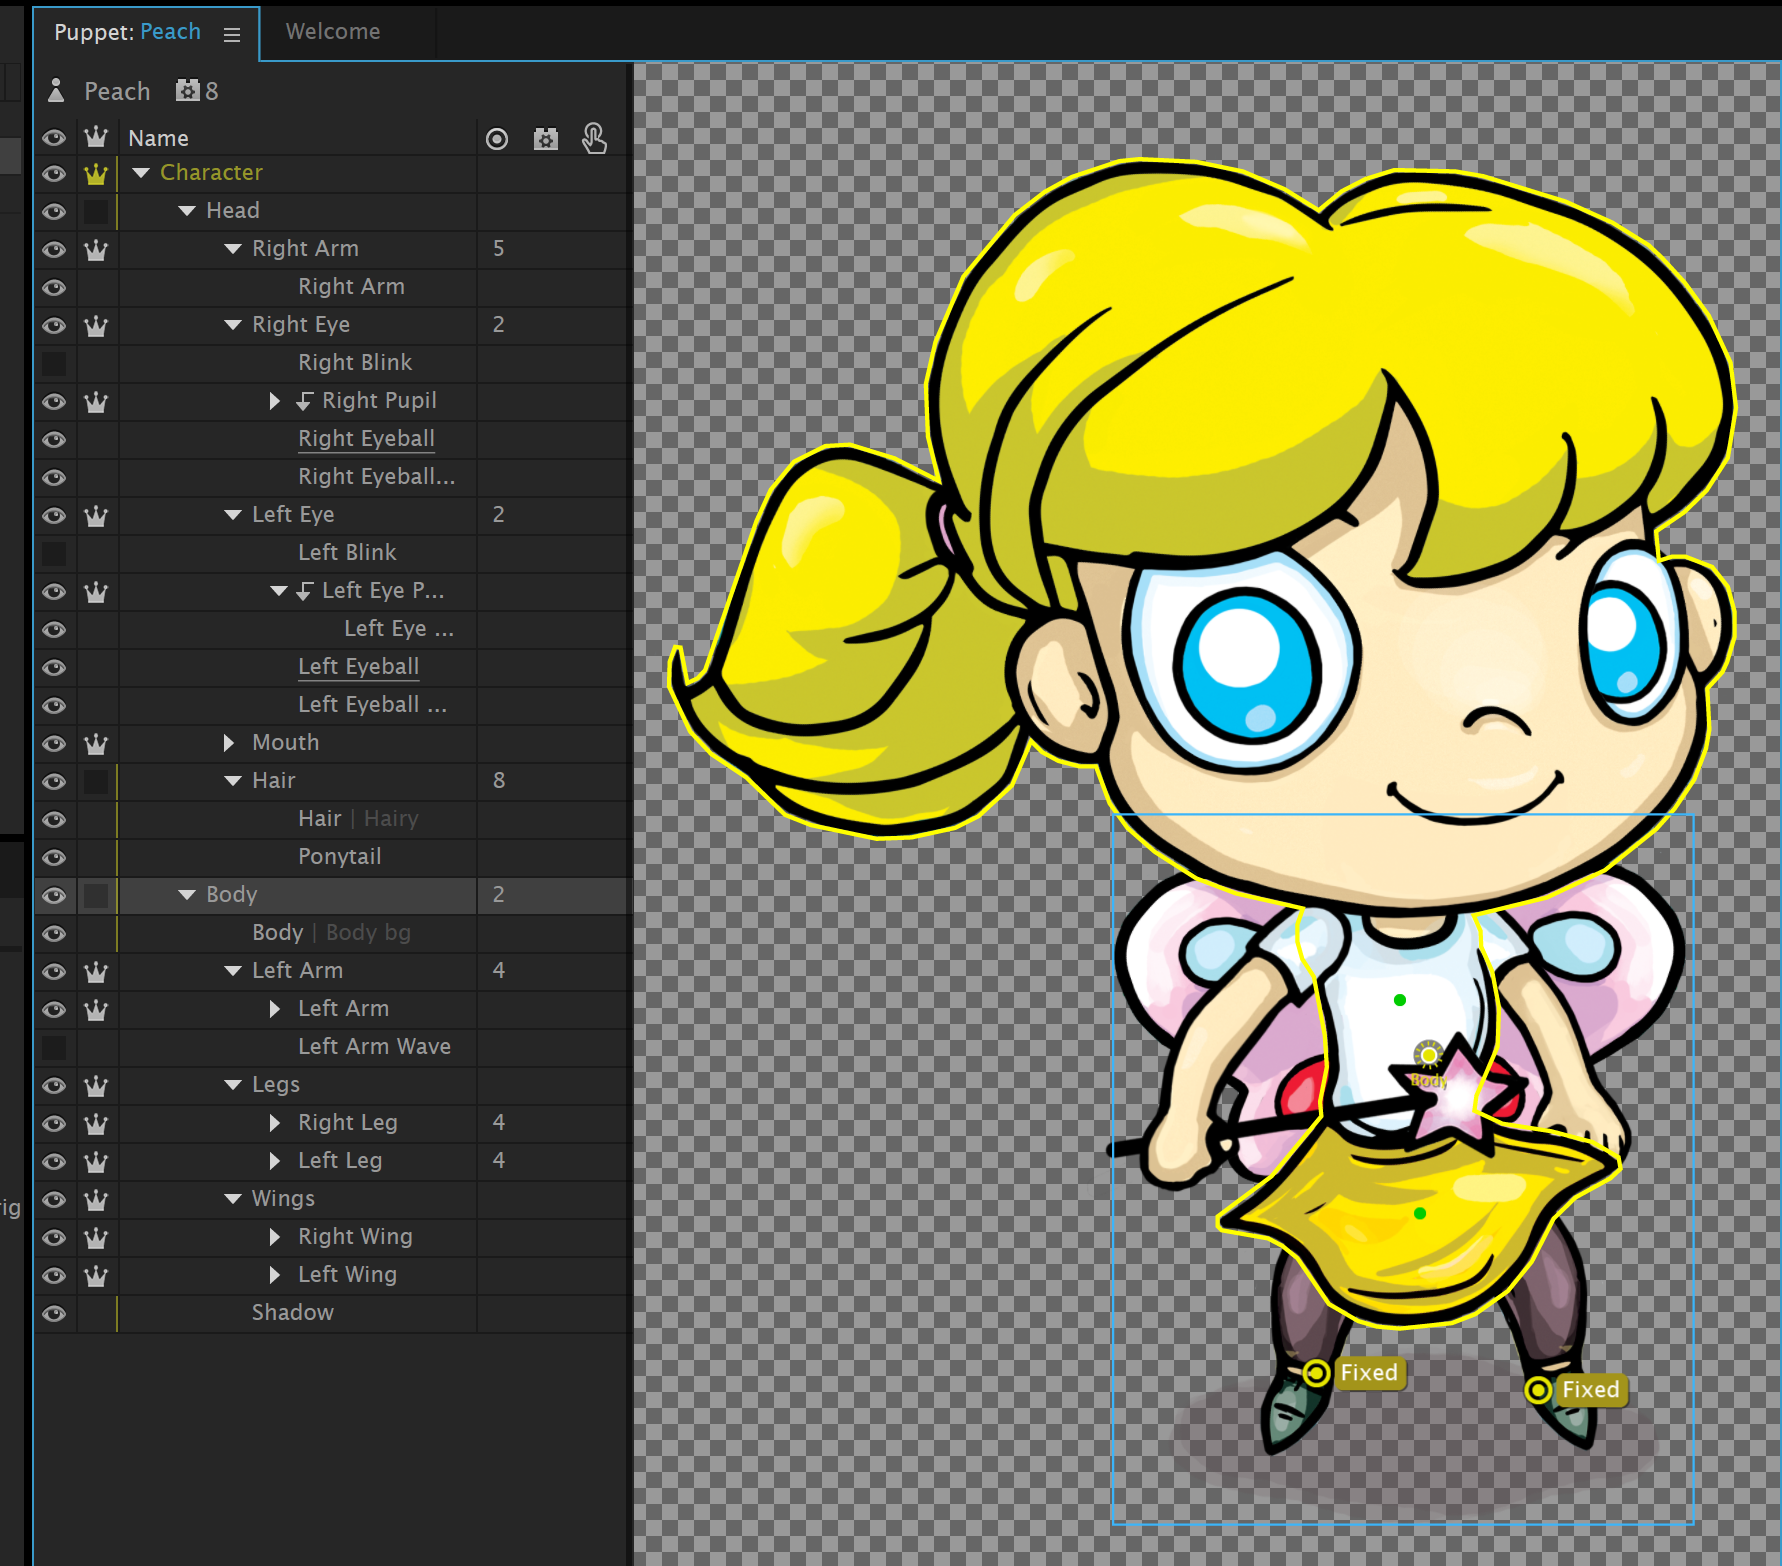Click handle count 8 on Hair row
The image size is (1782, 1566).
pos(498,781)
